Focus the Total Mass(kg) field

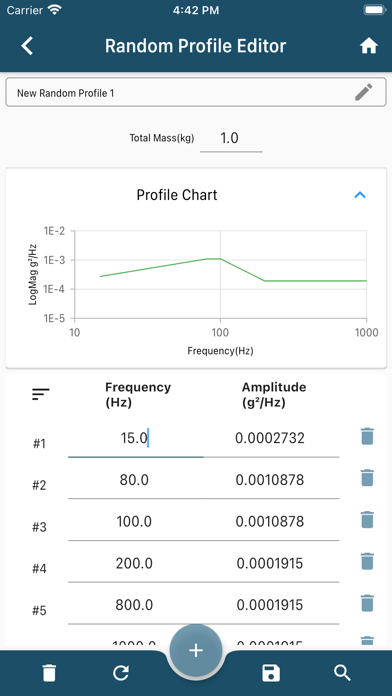[231, 138]
